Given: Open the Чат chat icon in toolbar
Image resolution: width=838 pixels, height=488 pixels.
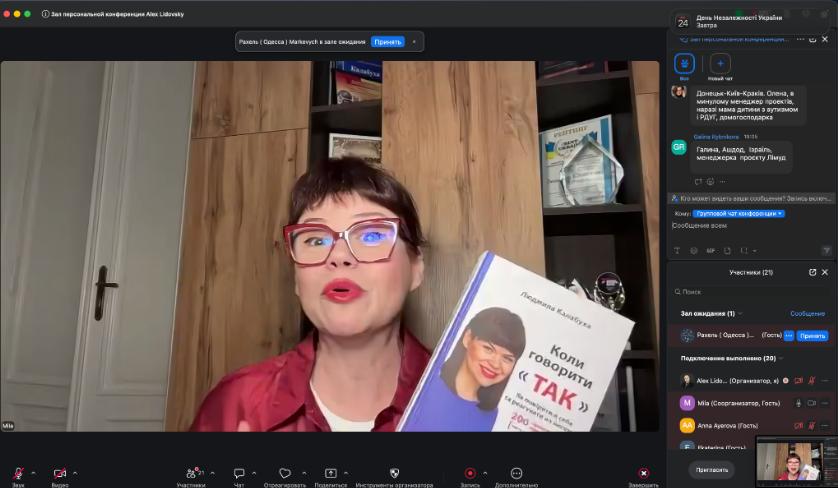Looking at the screenshot, I should click(x=239, y=473).
